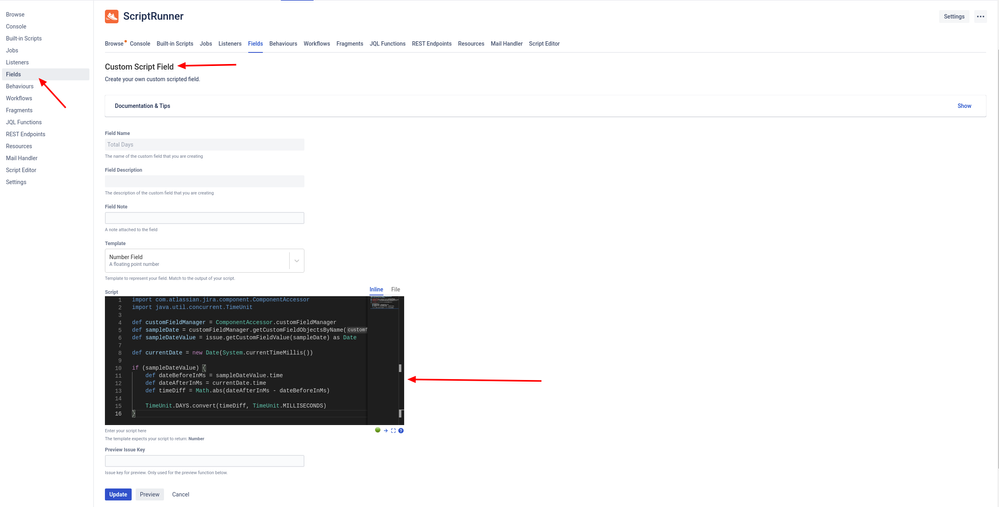This screenshot has width=999, height=507.
Task: Open the Console tab in top navigation
Action: pyautogui.click(x=140, y=44)
